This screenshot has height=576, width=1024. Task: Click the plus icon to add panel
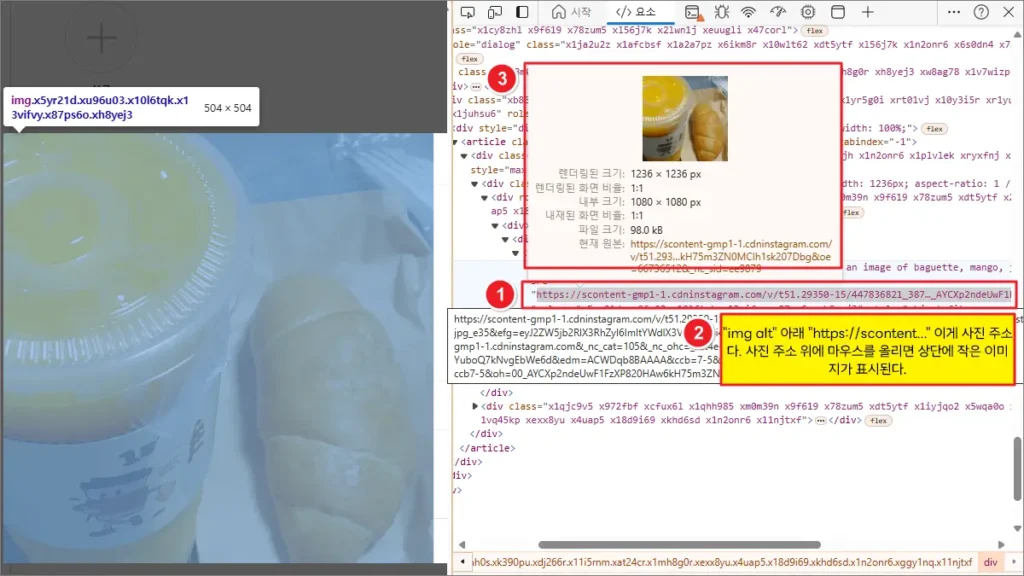[x=869, y=11]
